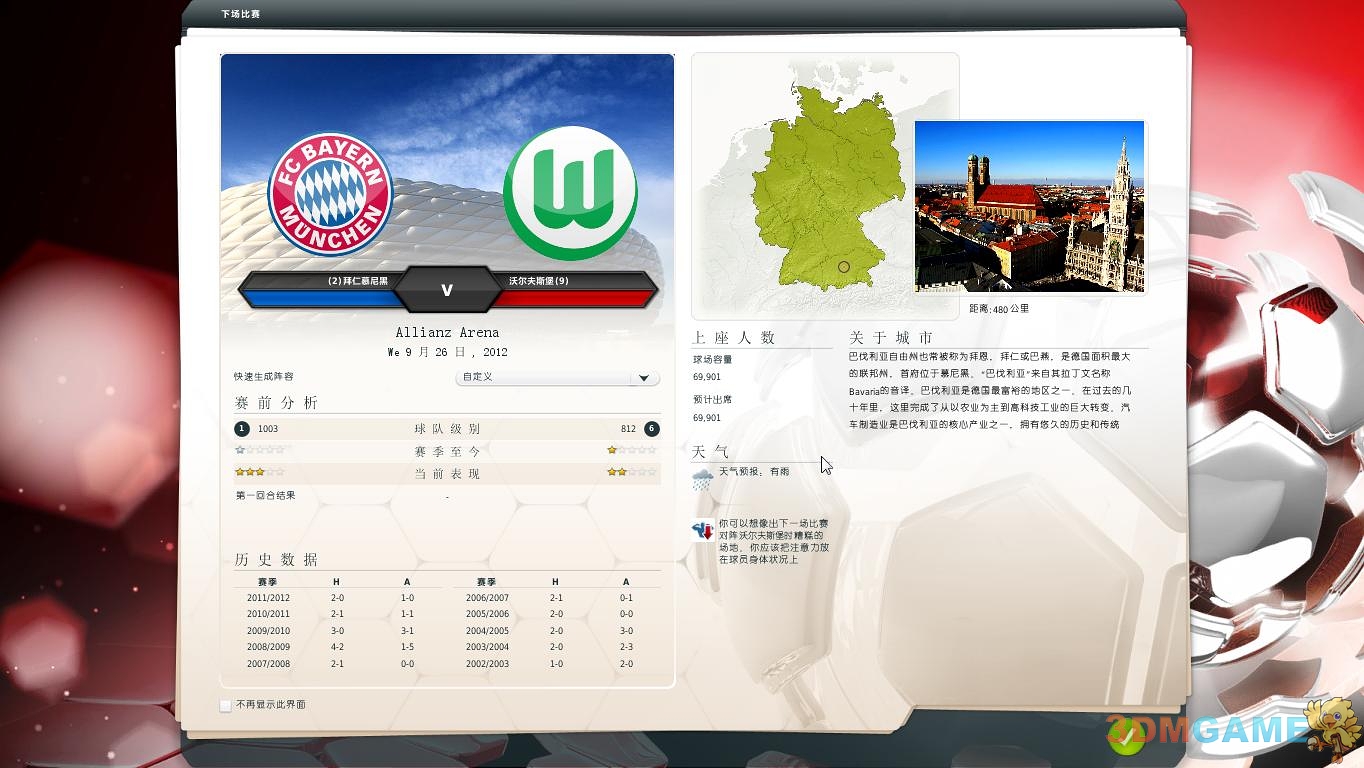The height and width of the screenshot is (768, 1364).
Task: Click the Munich location marker on Germany map
Action: [x=843, y=267]
